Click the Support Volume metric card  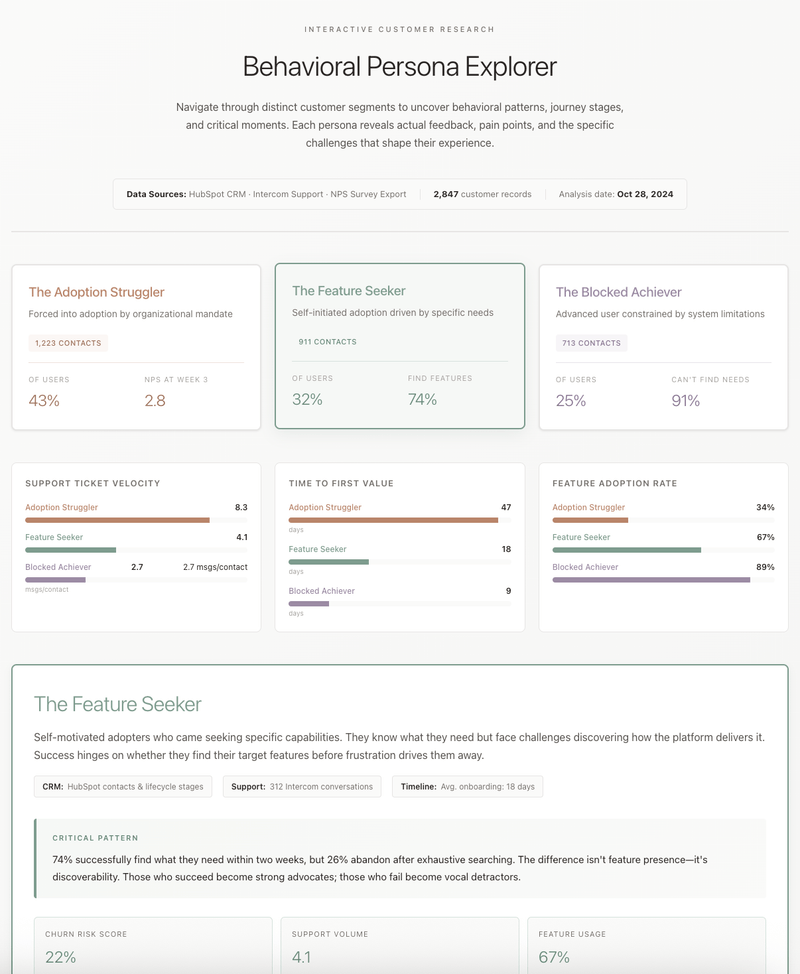pyautogui.click(x=400, y=946)
